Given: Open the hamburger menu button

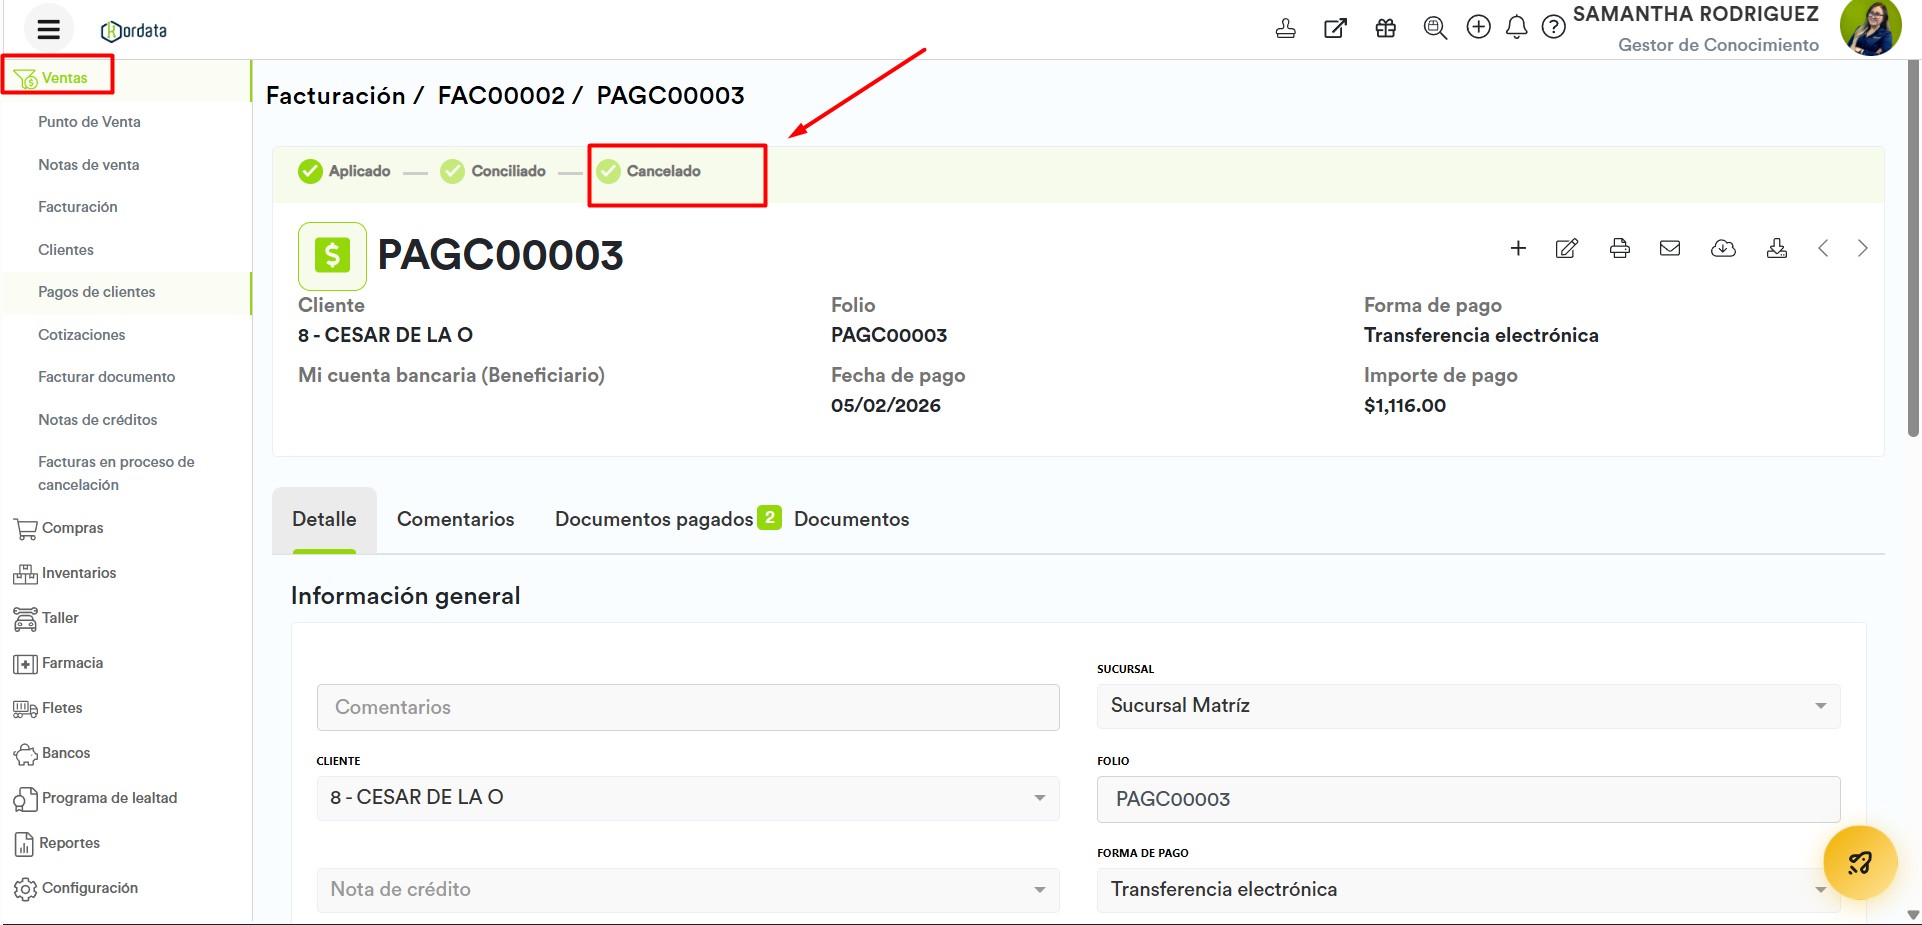Looking at the screenshot, I should (x=48, y=29).
